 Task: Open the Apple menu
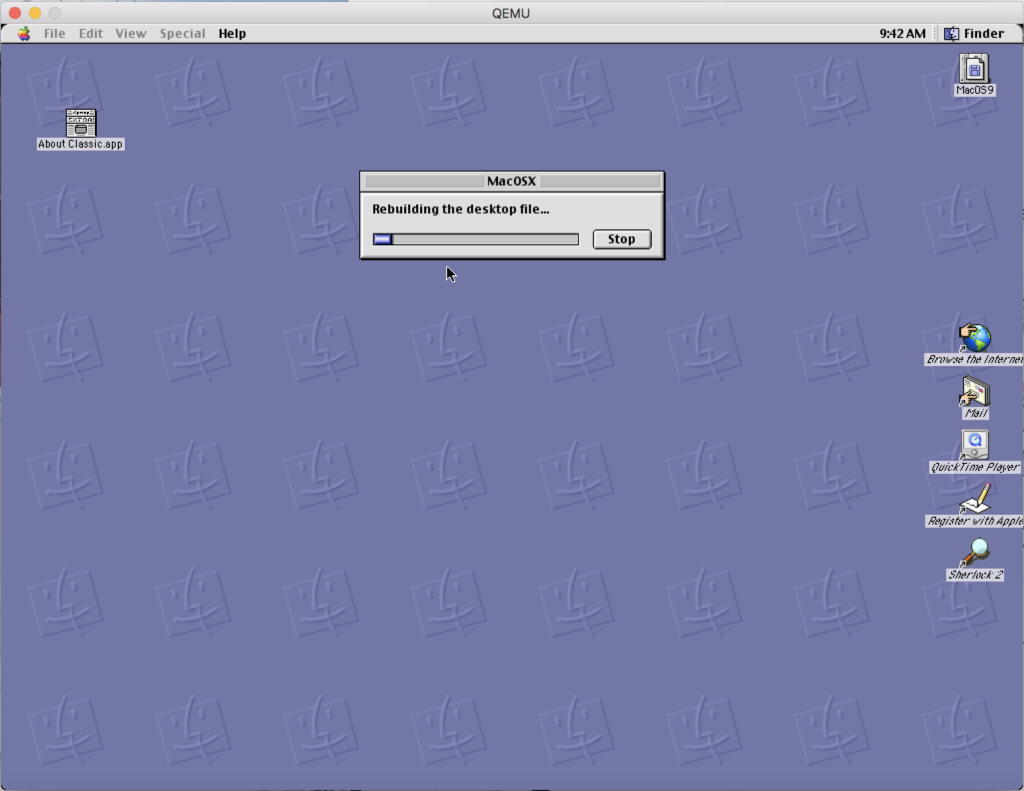pos(22,33)
